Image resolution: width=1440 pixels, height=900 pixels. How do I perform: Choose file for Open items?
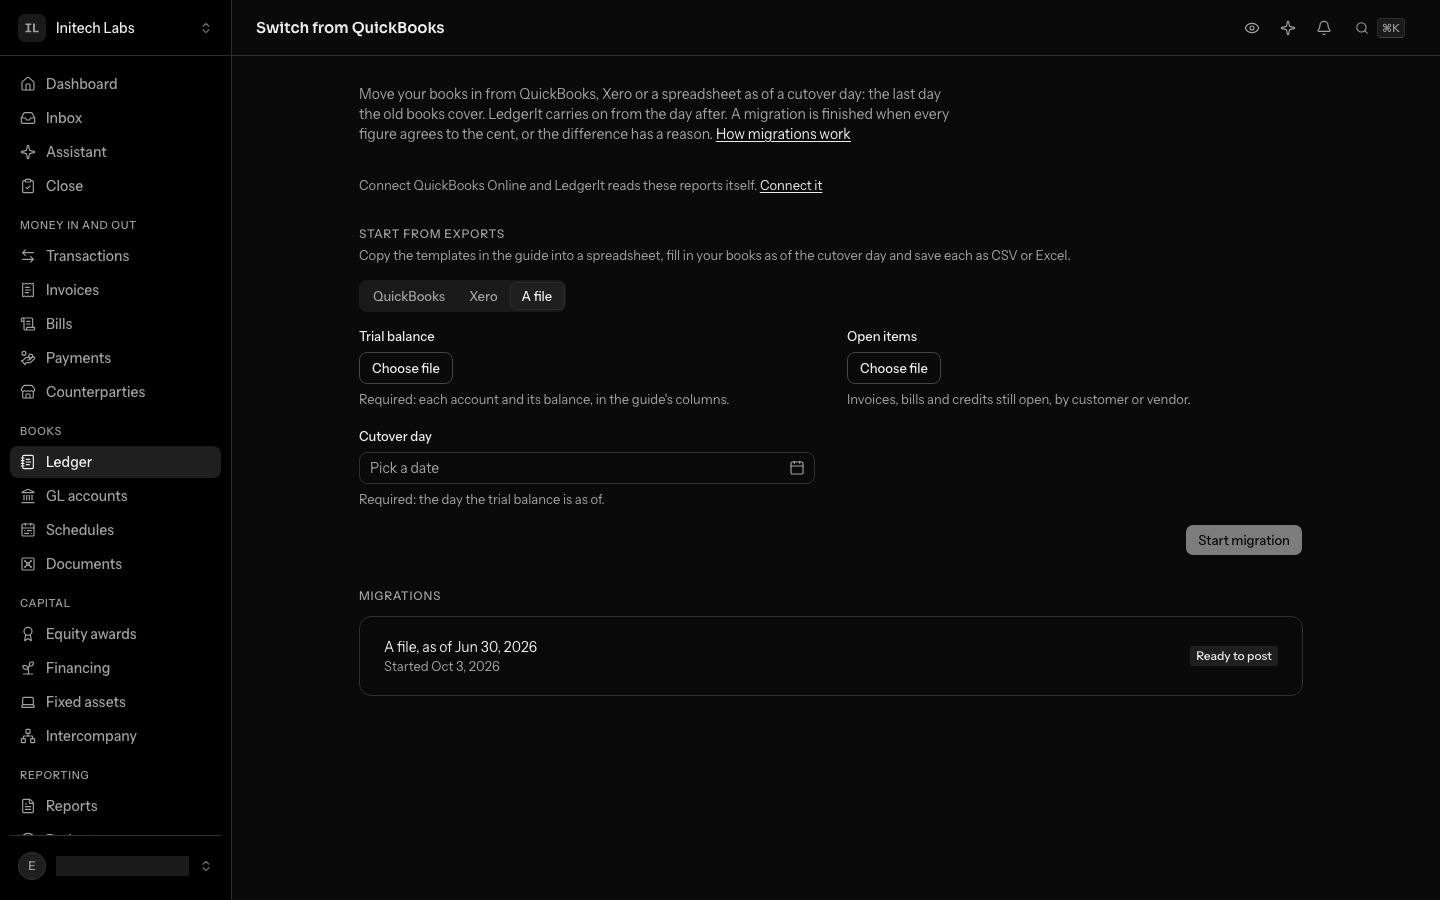coord(894,368)
